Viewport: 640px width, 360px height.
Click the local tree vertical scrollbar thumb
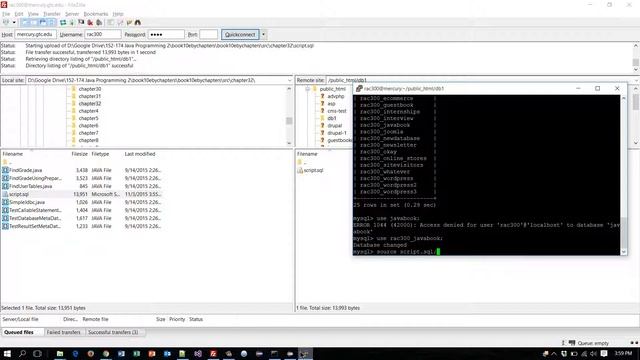pyautogui.click(x=289, y=121)
